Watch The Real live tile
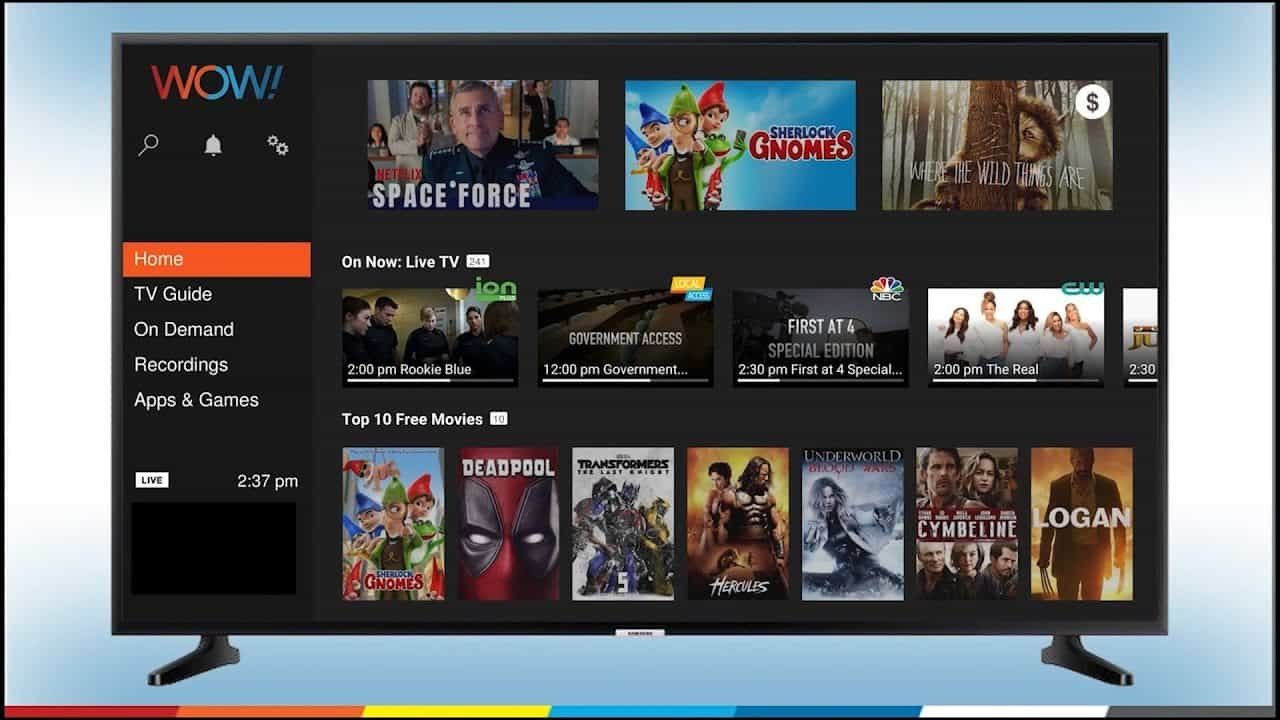1280x720 pixels. pyautogui.click(x=1016, y=337)
